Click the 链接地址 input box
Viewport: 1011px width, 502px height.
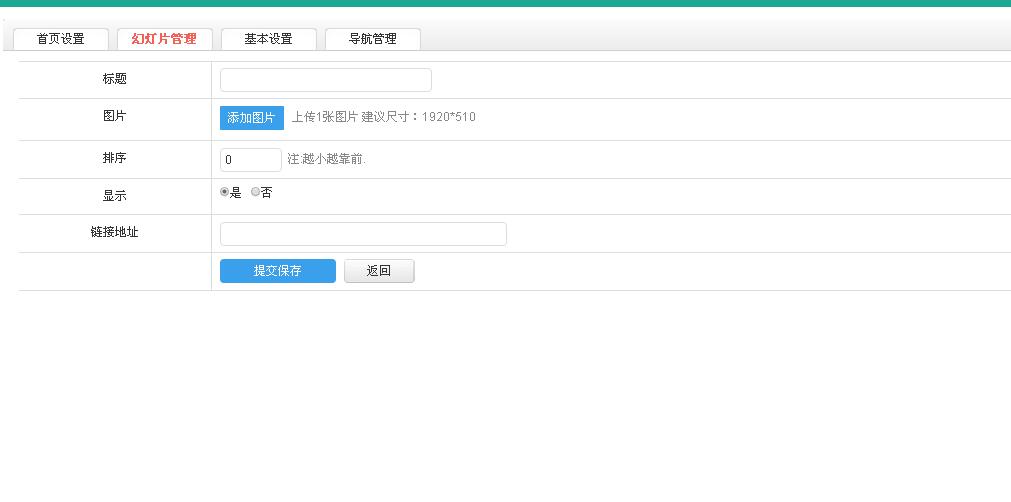[x=362, y=234]
